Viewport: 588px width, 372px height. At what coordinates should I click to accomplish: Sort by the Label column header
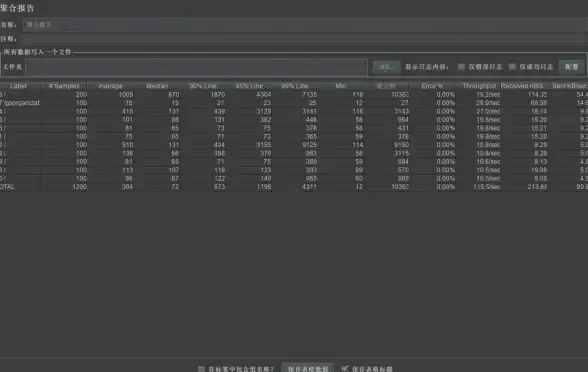(x=18, y=86)
